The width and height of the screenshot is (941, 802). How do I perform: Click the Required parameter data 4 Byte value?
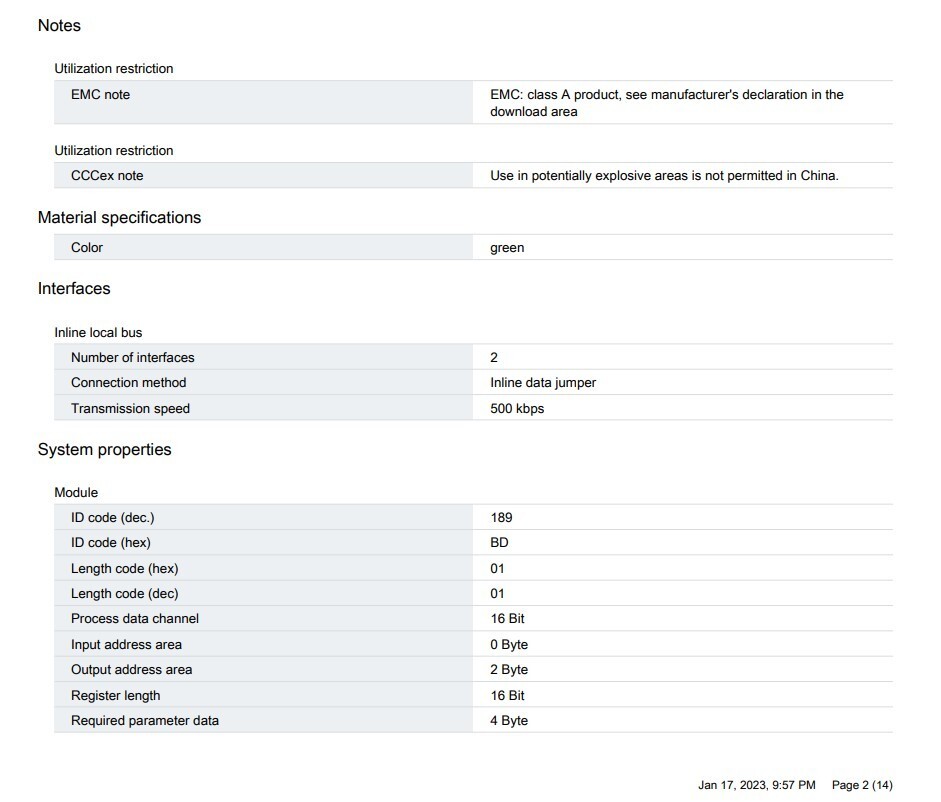point(509,720)
